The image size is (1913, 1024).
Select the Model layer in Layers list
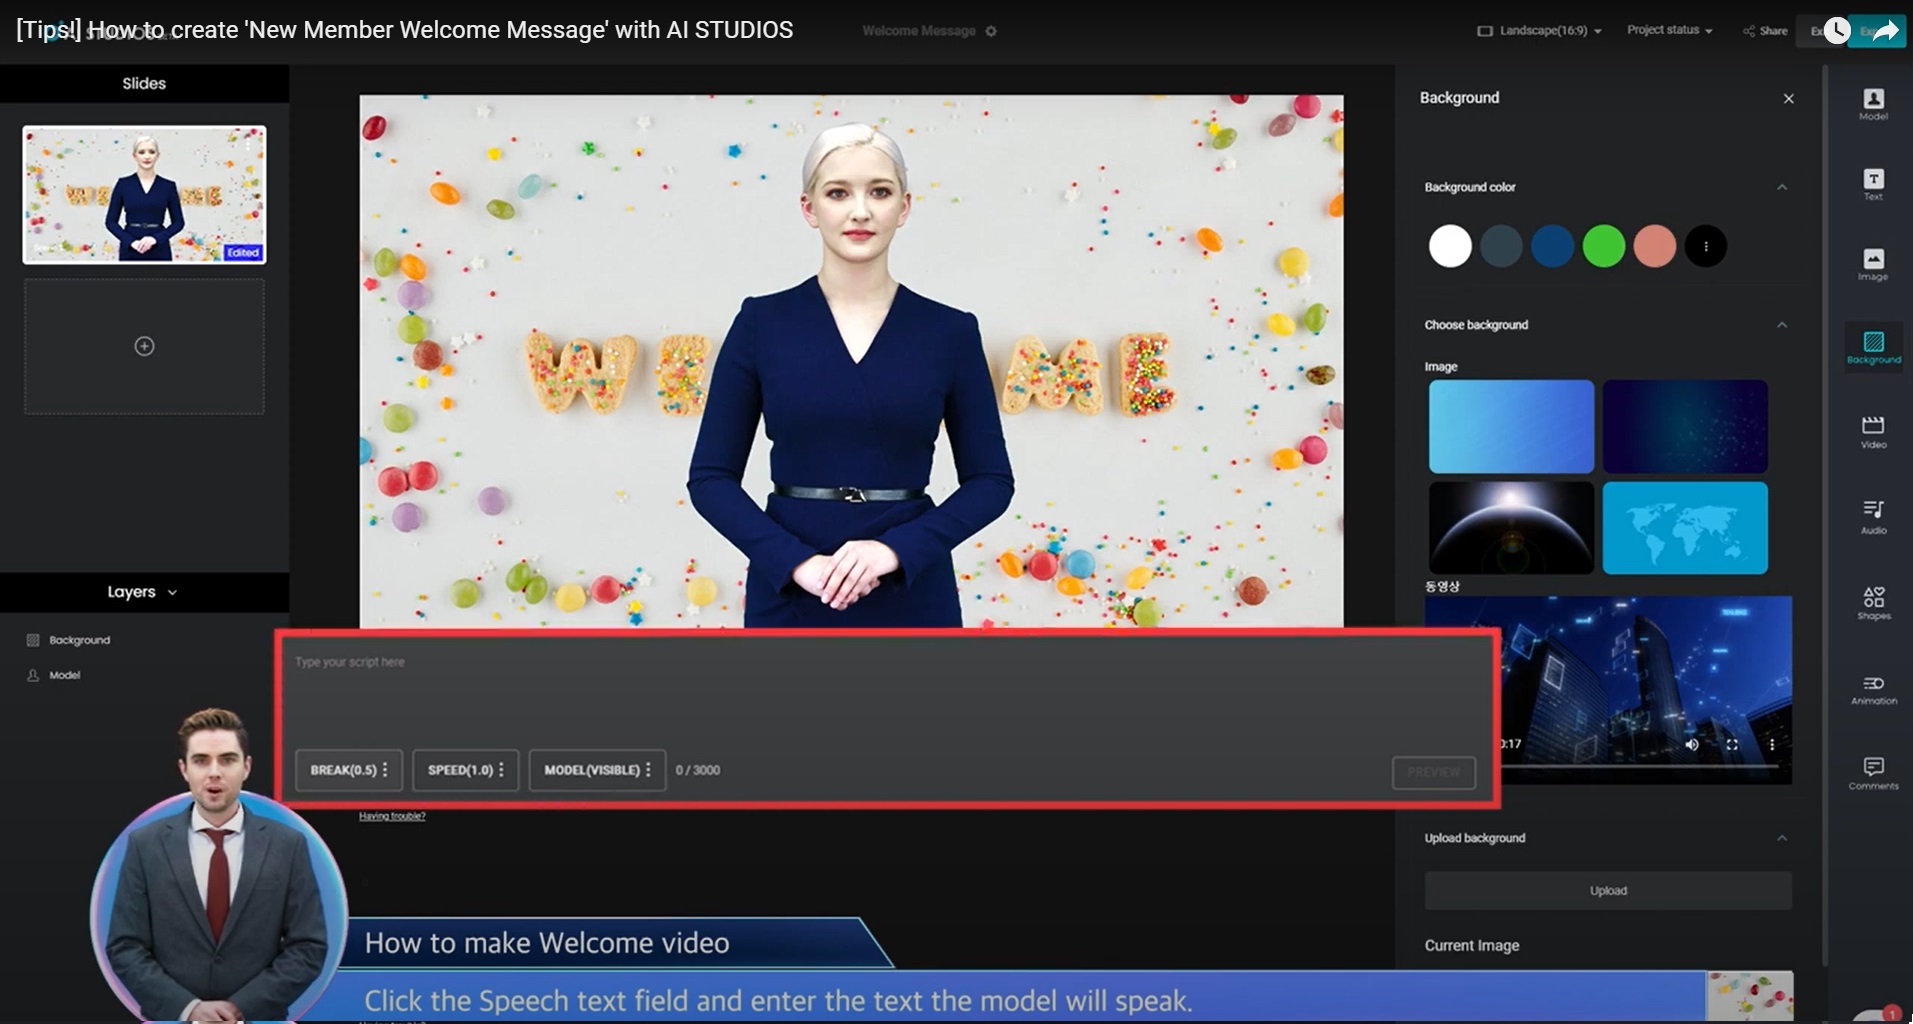pos(54,675)
